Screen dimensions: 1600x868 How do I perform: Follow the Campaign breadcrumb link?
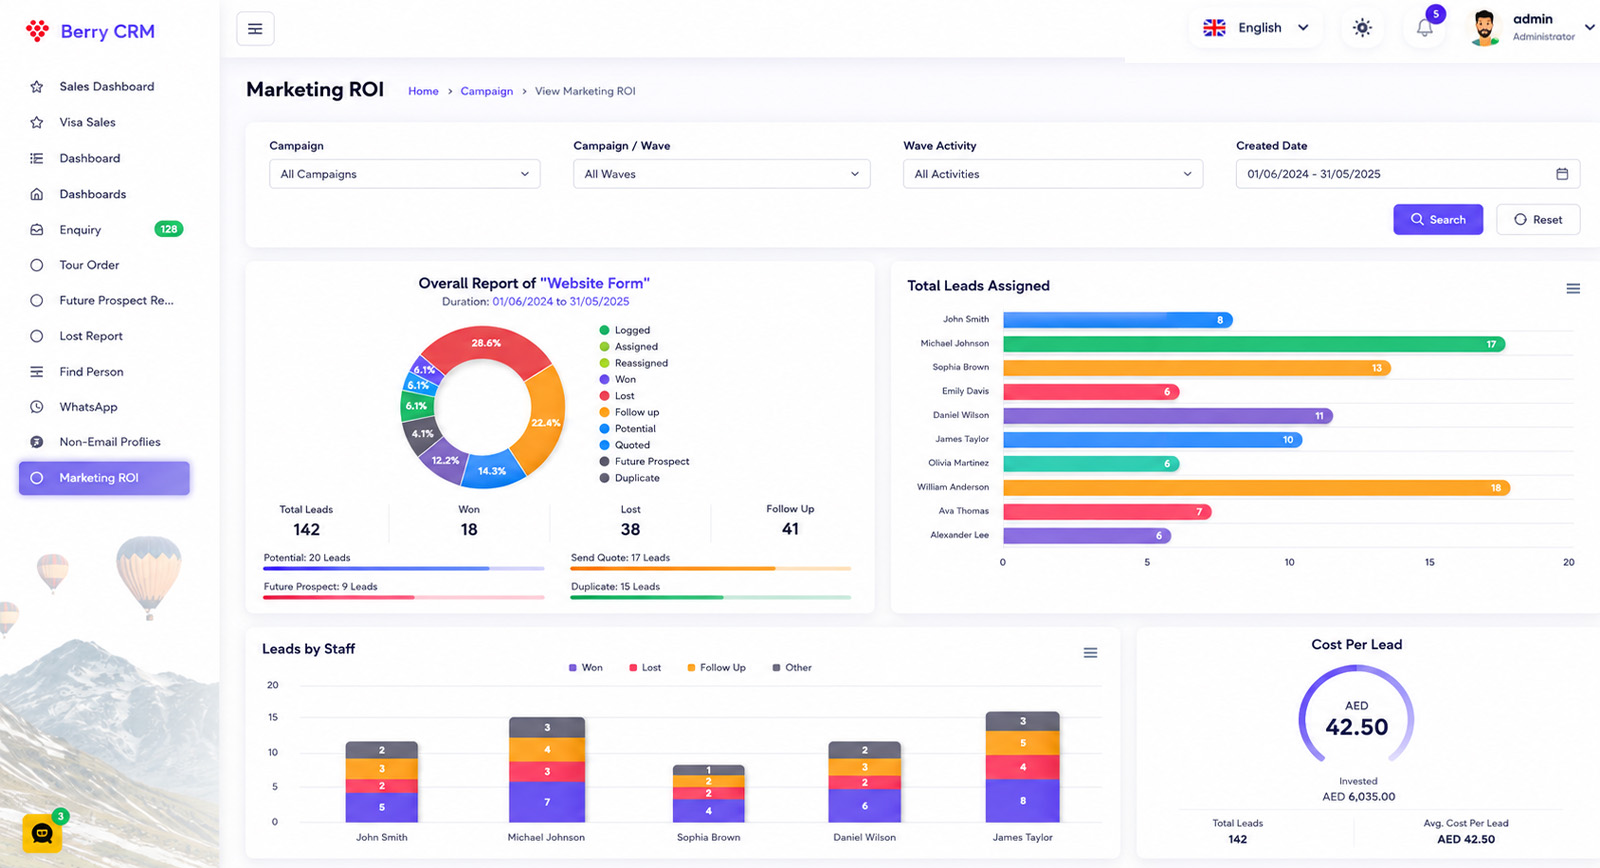click(486, 91)
